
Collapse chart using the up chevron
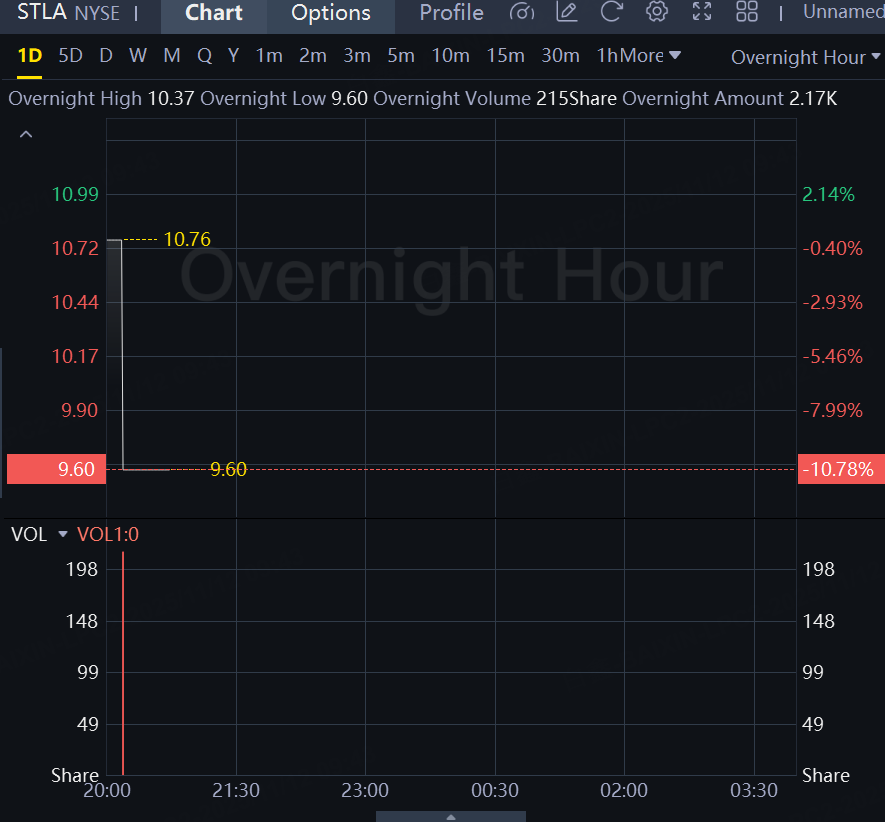[26, 134]
